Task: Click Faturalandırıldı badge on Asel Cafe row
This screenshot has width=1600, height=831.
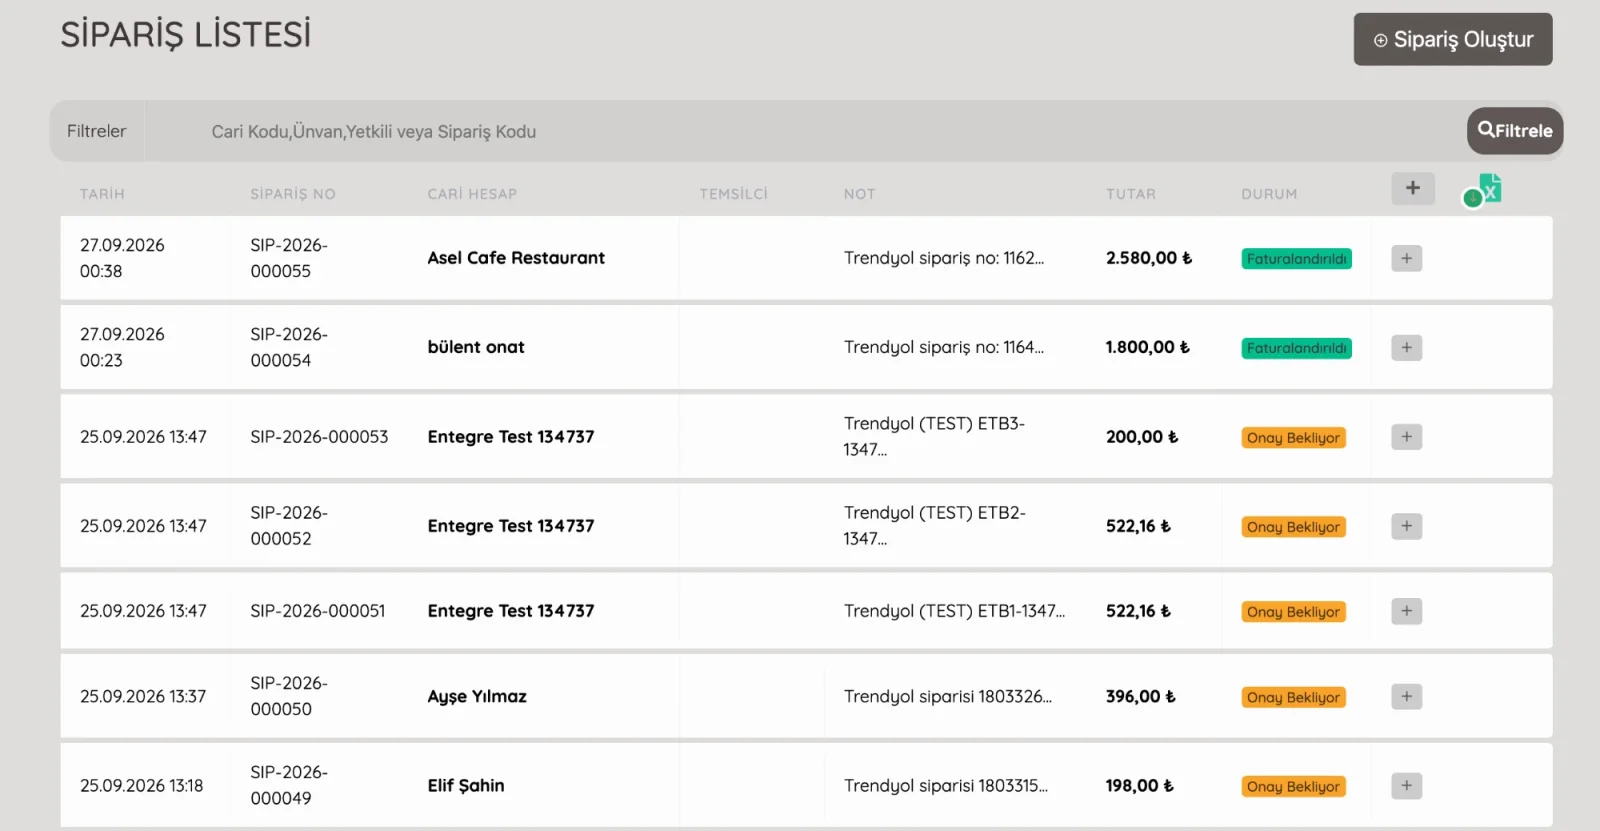Action: click(1296, 259)
